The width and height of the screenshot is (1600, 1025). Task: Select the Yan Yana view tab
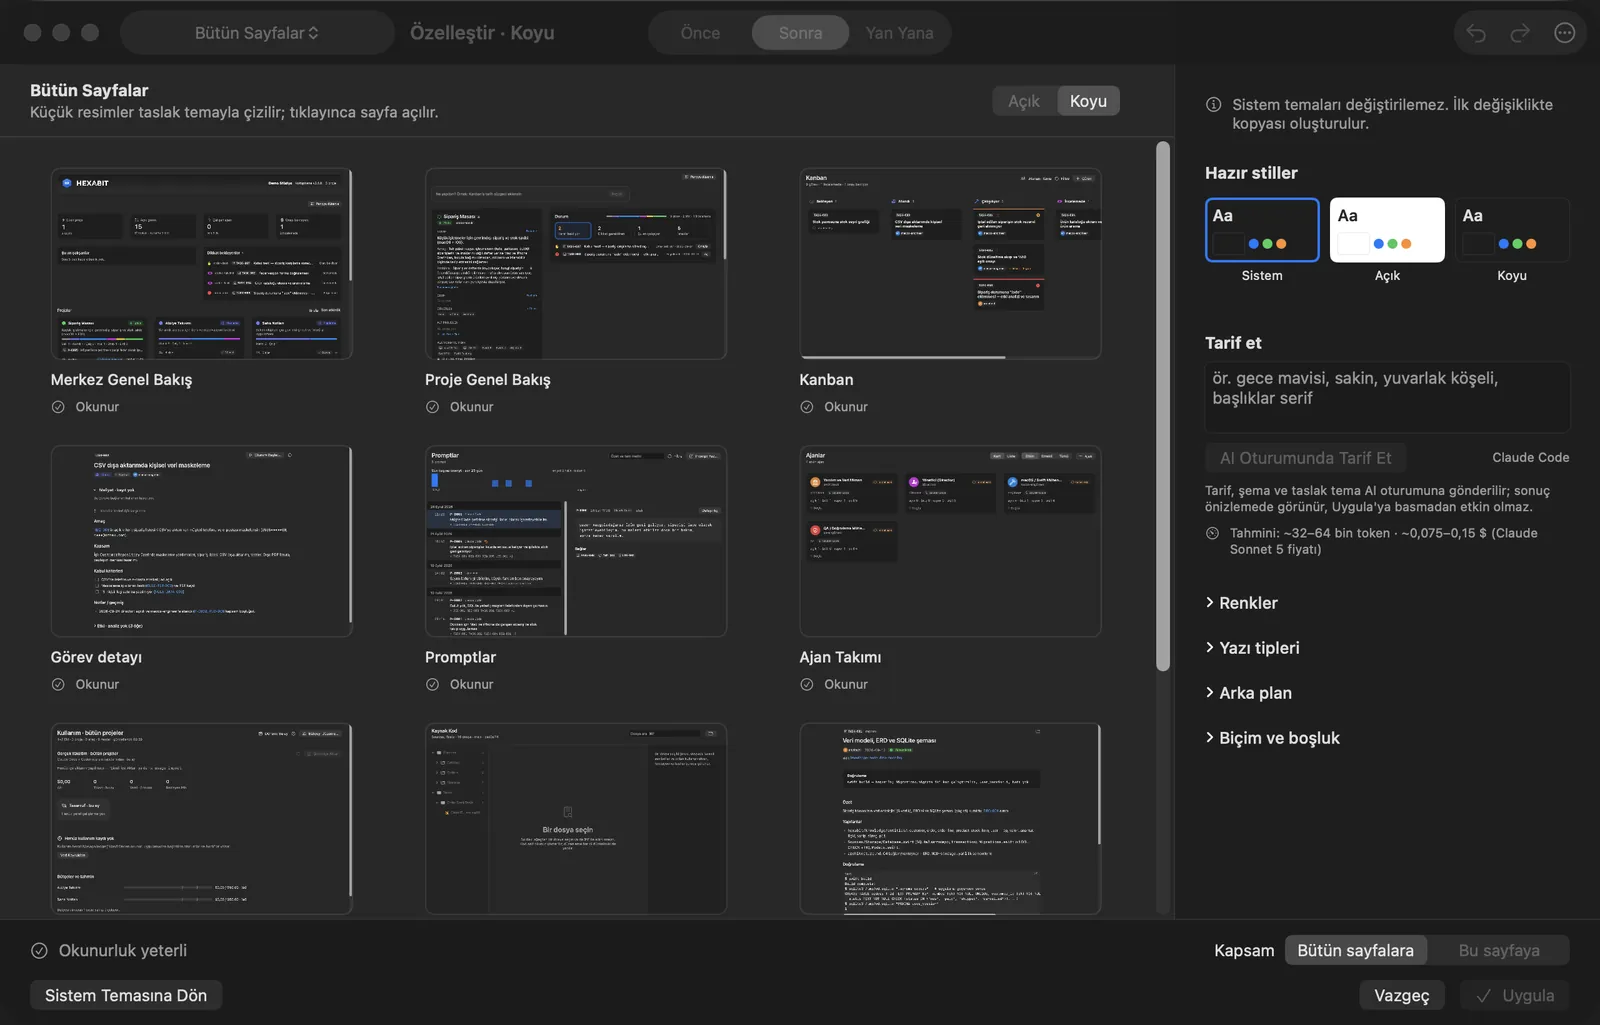coord(899,33)
